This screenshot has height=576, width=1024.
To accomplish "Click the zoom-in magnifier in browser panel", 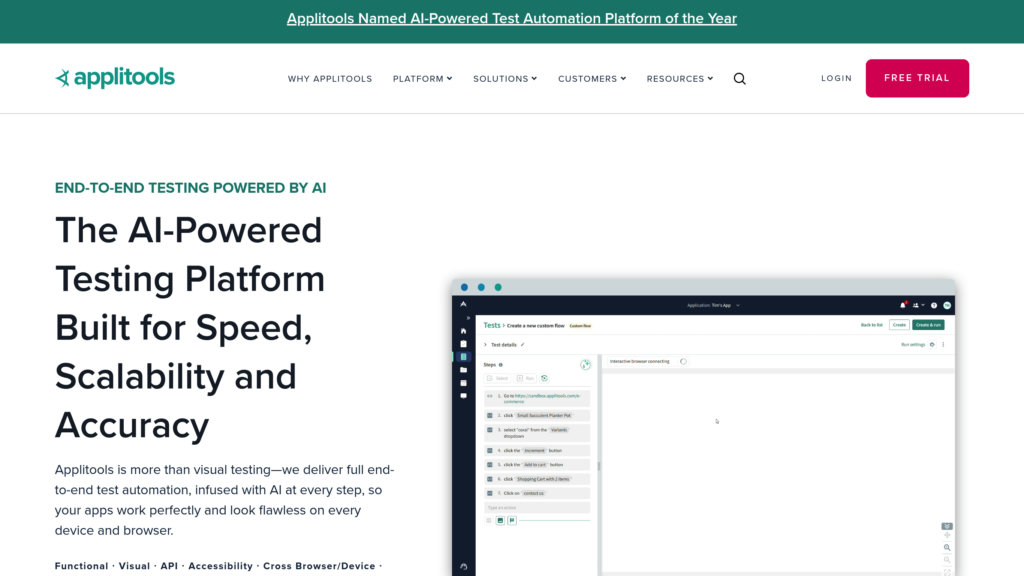I will coord(947,548).
